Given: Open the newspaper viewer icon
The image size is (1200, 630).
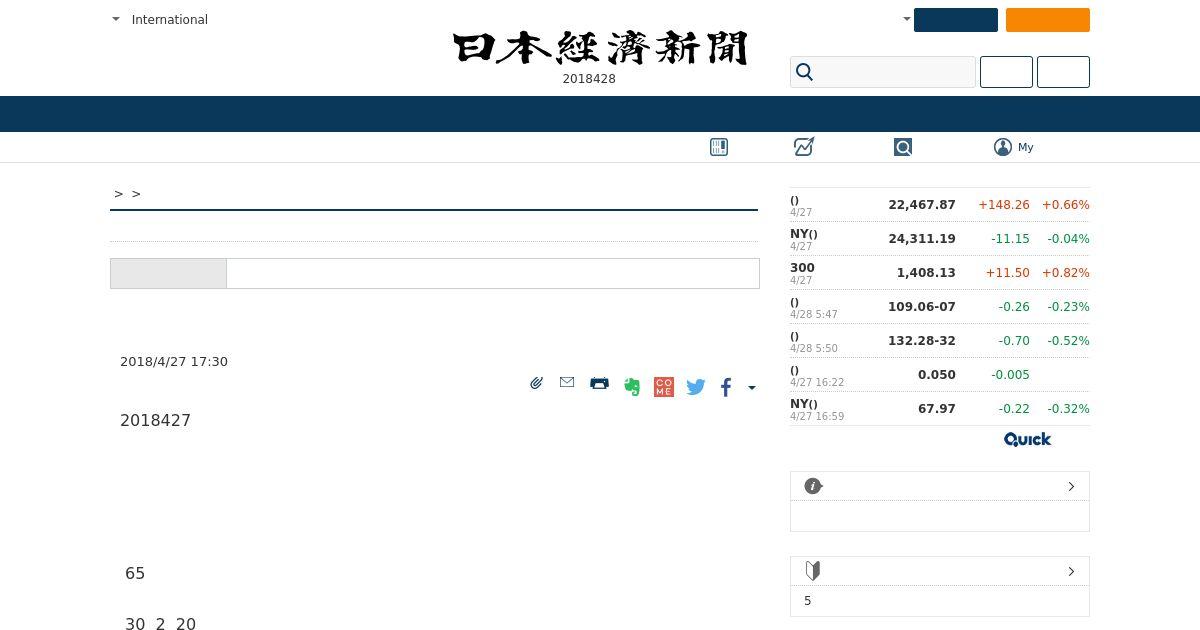Looking at the screenshot, I should 719,147.
